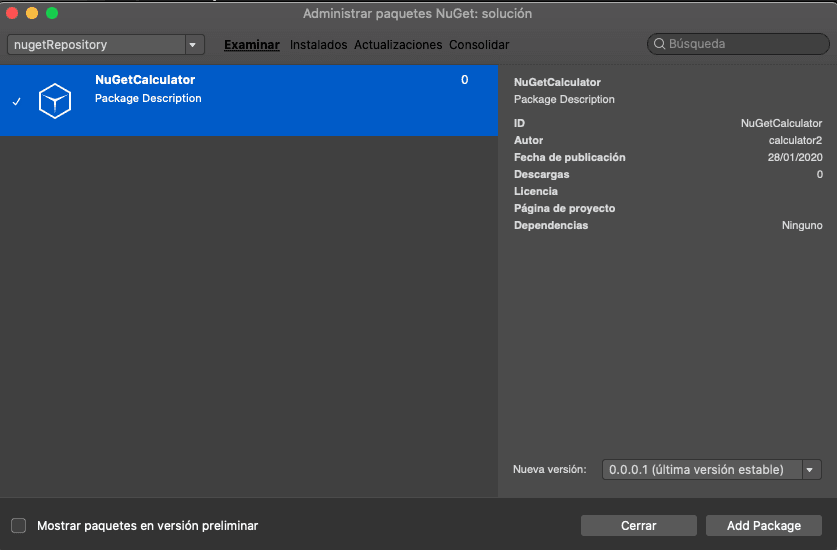Click the checkmark beside NuGetCalculator package
This screenshot has width=837, height=550.
[x=17, y=102]
